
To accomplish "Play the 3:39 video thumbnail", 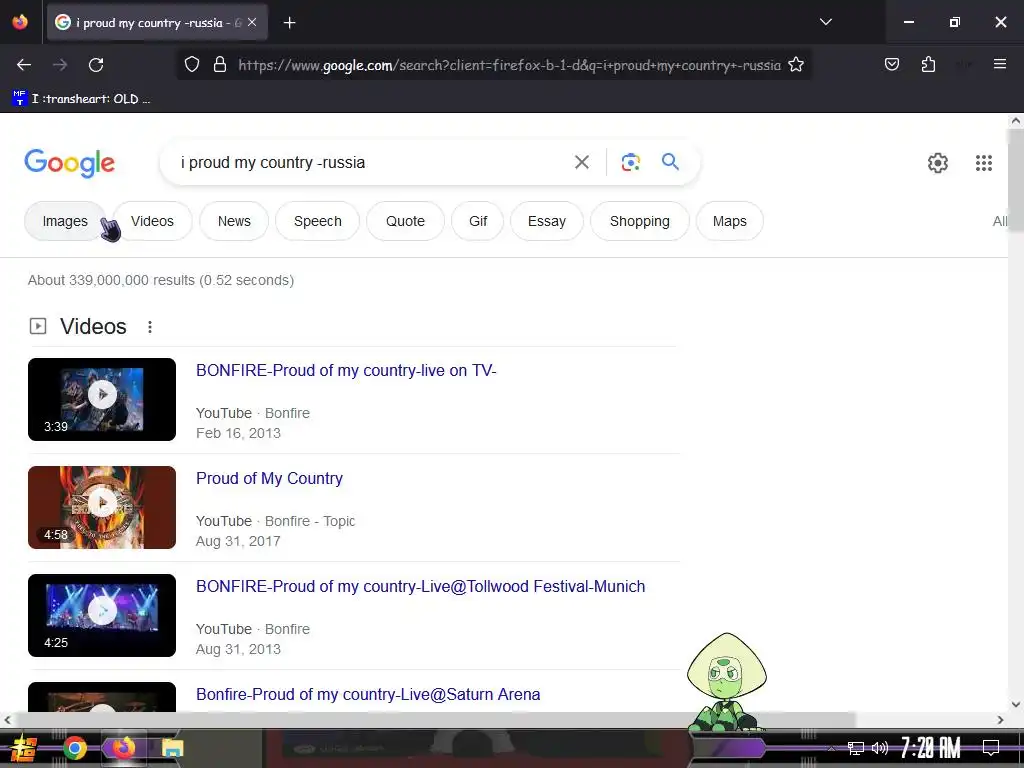I will click(x=102, y=399).
